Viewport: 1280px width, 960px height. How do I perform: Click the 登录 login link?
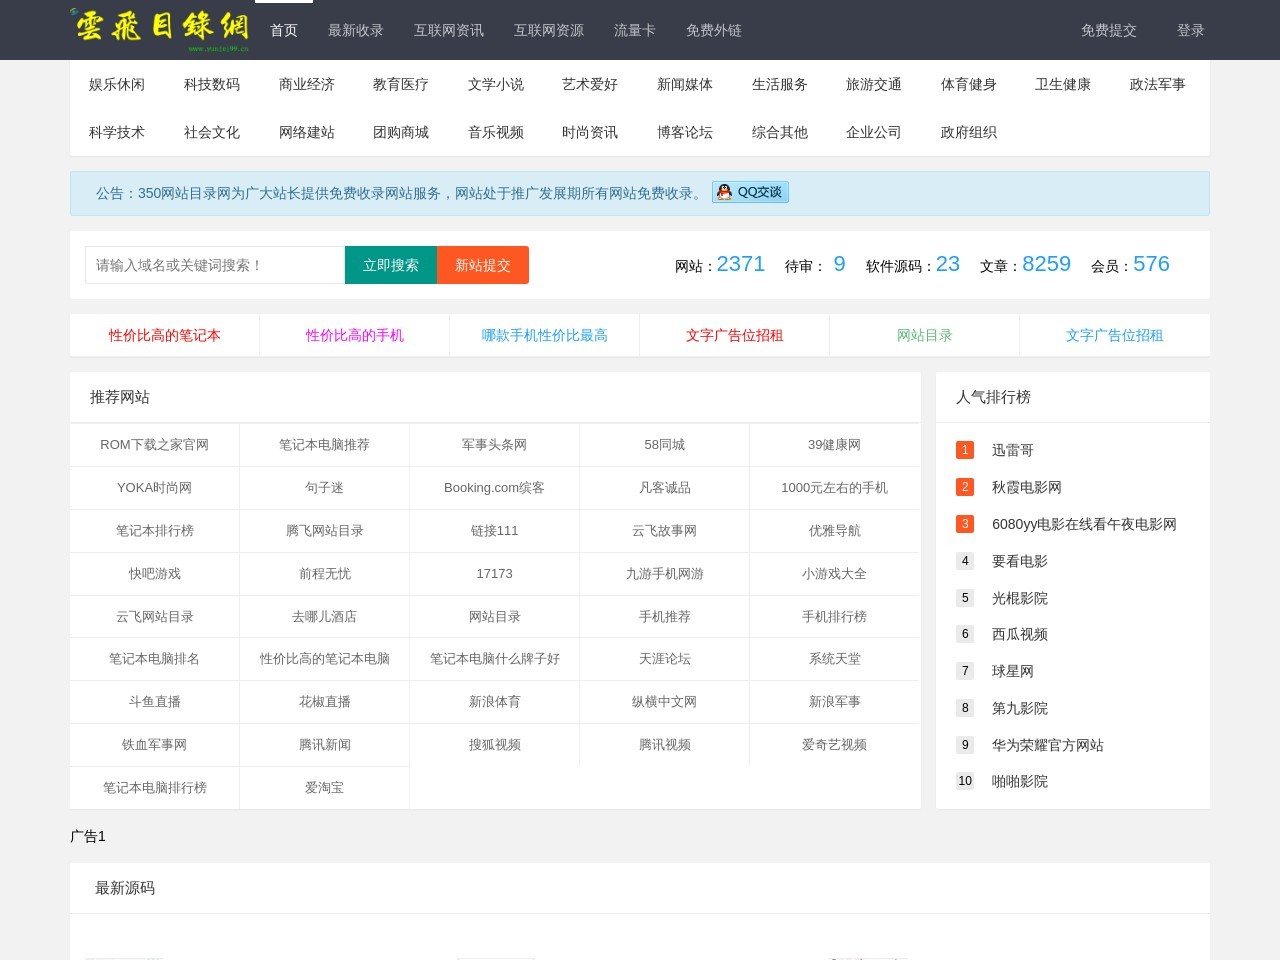pyautogui.click(x=1190, y=30)
